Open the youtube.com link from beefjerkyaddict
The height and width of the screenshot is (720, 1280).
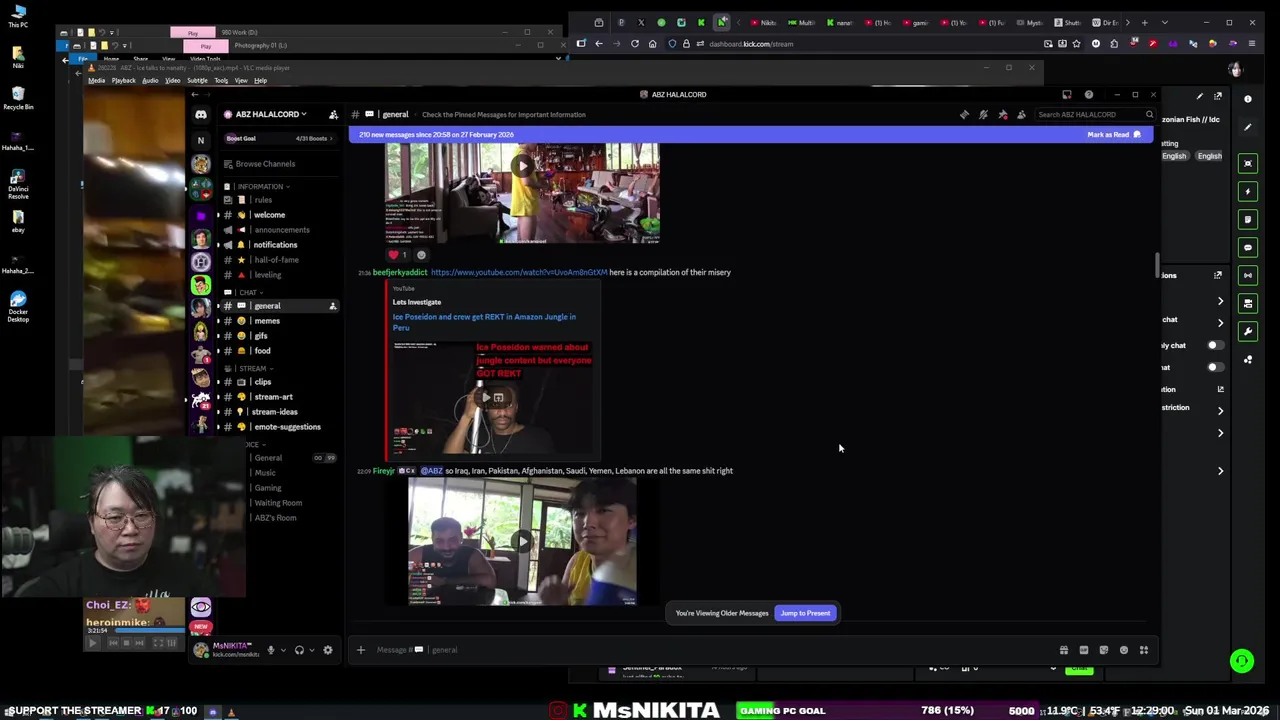pos(519,272)
